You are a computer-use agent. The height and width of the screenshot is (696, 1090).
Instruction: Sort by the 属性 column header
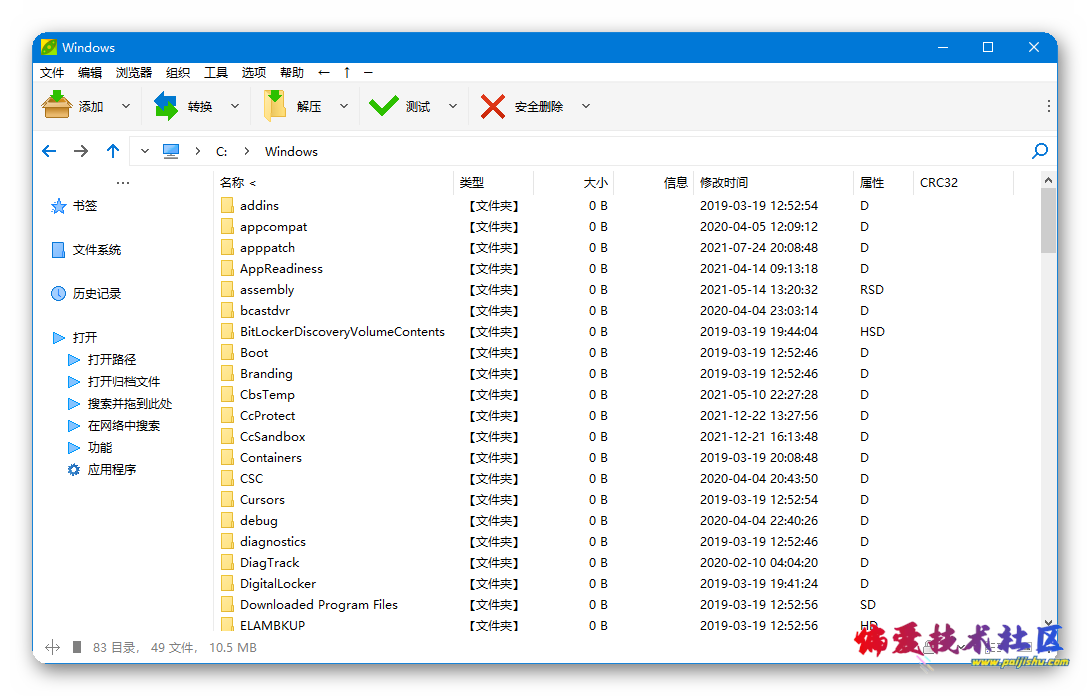883,183
